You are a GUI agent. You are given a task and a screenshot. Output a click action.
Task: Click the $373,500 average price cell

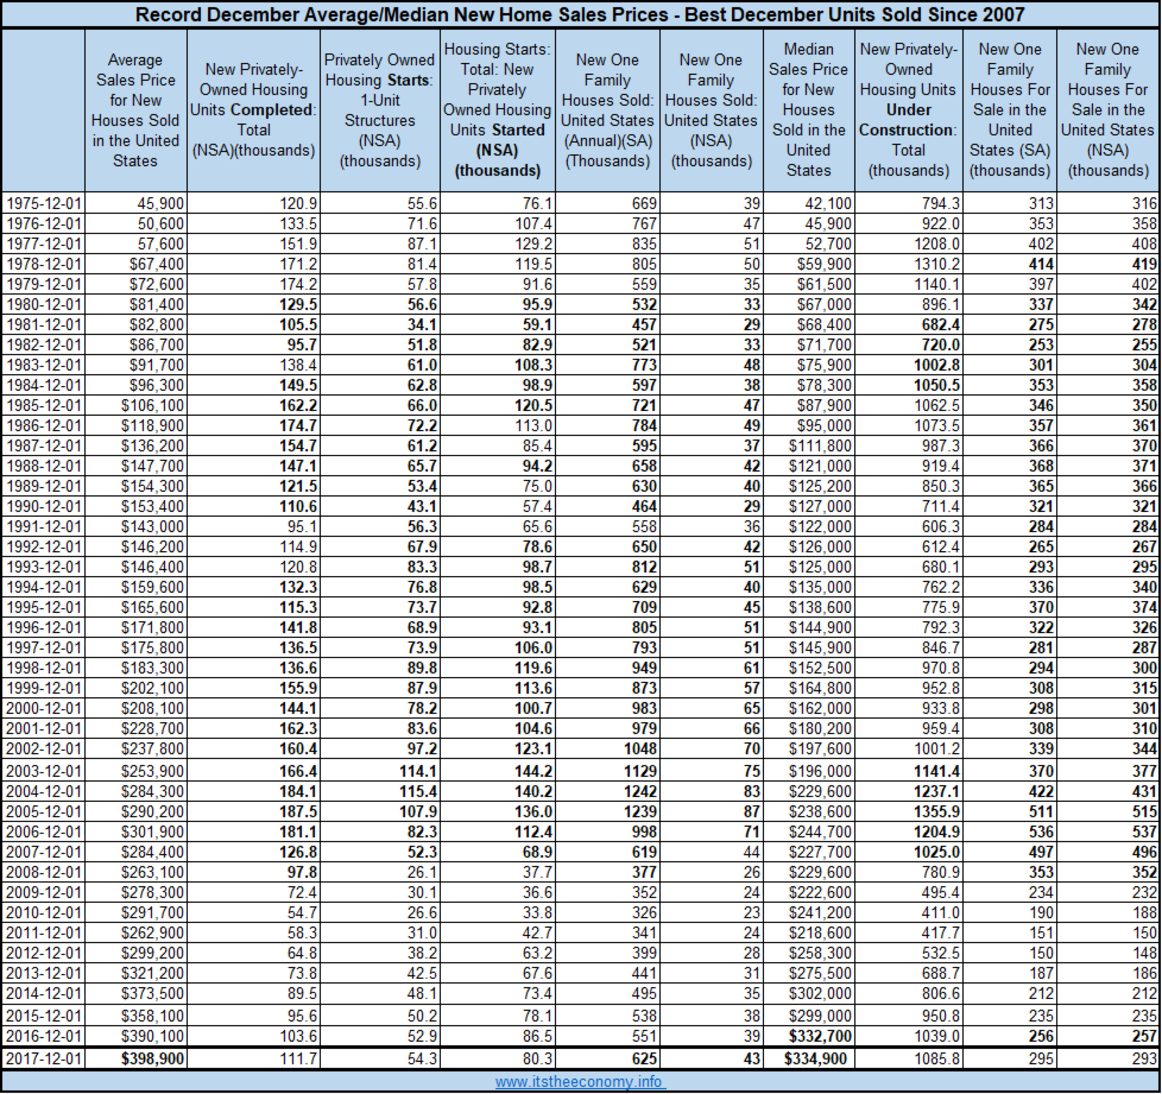(x=136, y=993)
